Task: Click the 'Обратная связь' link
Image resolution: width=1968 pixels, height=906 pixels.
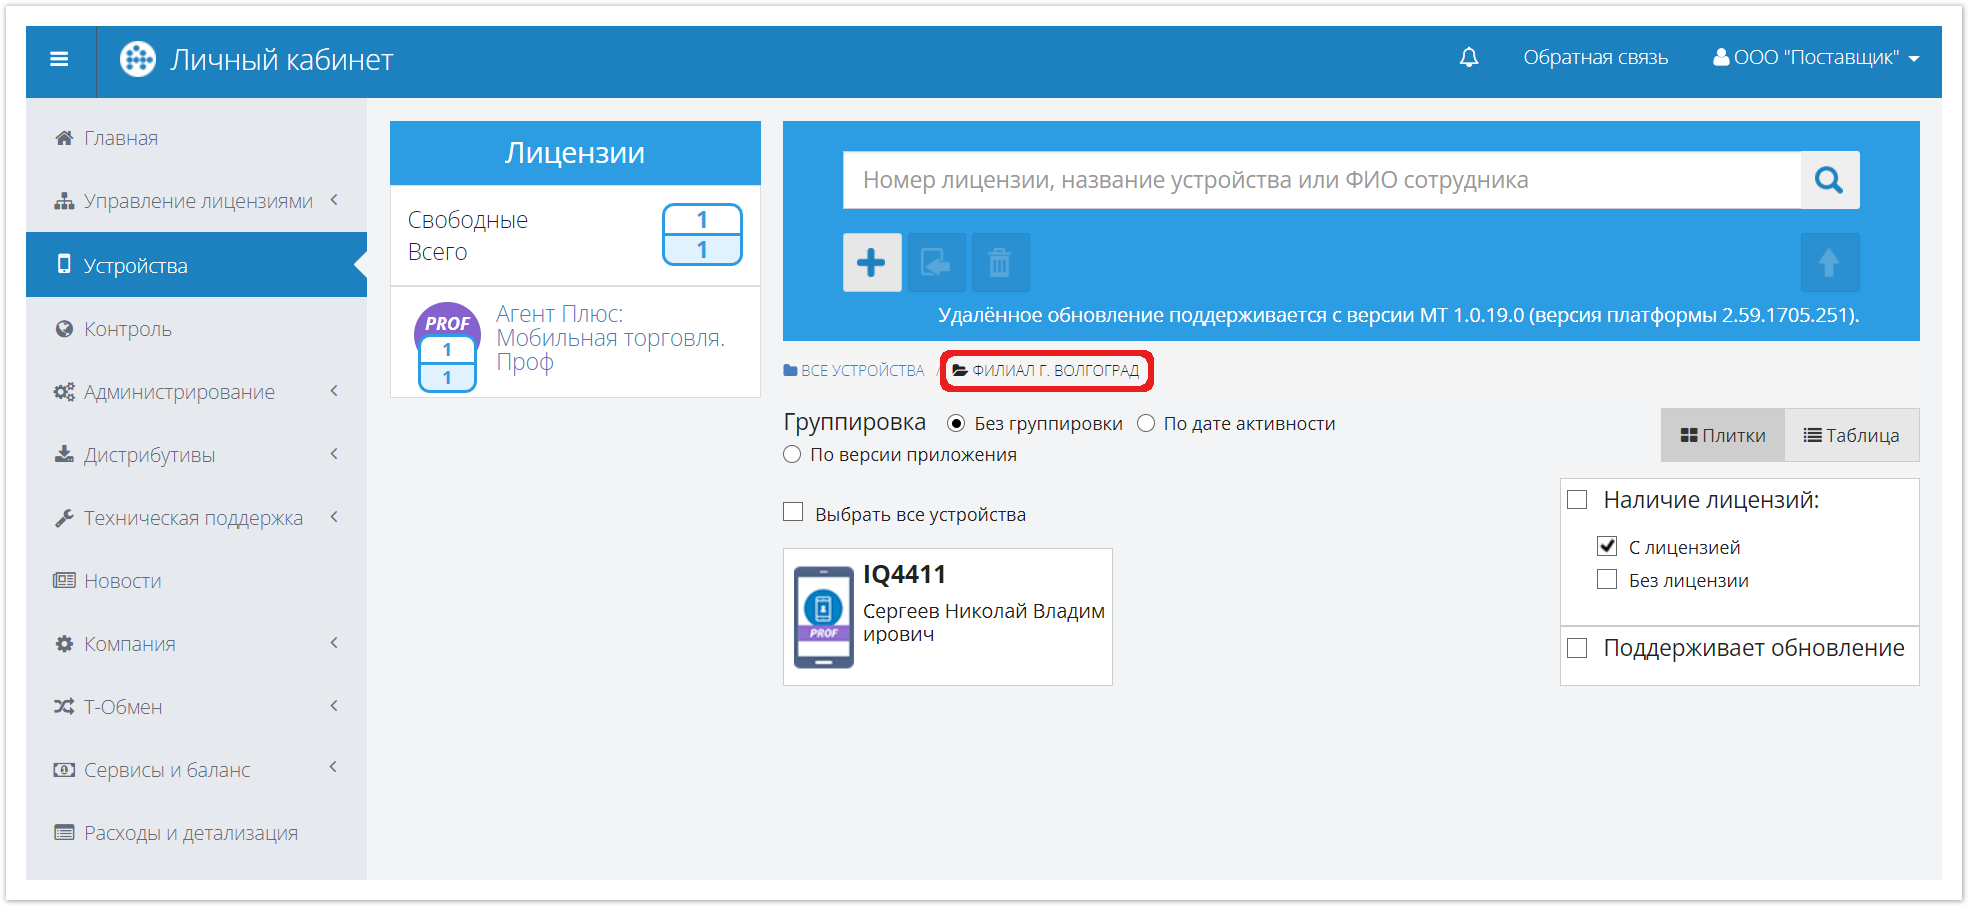Action: (x=1595, y=58)
